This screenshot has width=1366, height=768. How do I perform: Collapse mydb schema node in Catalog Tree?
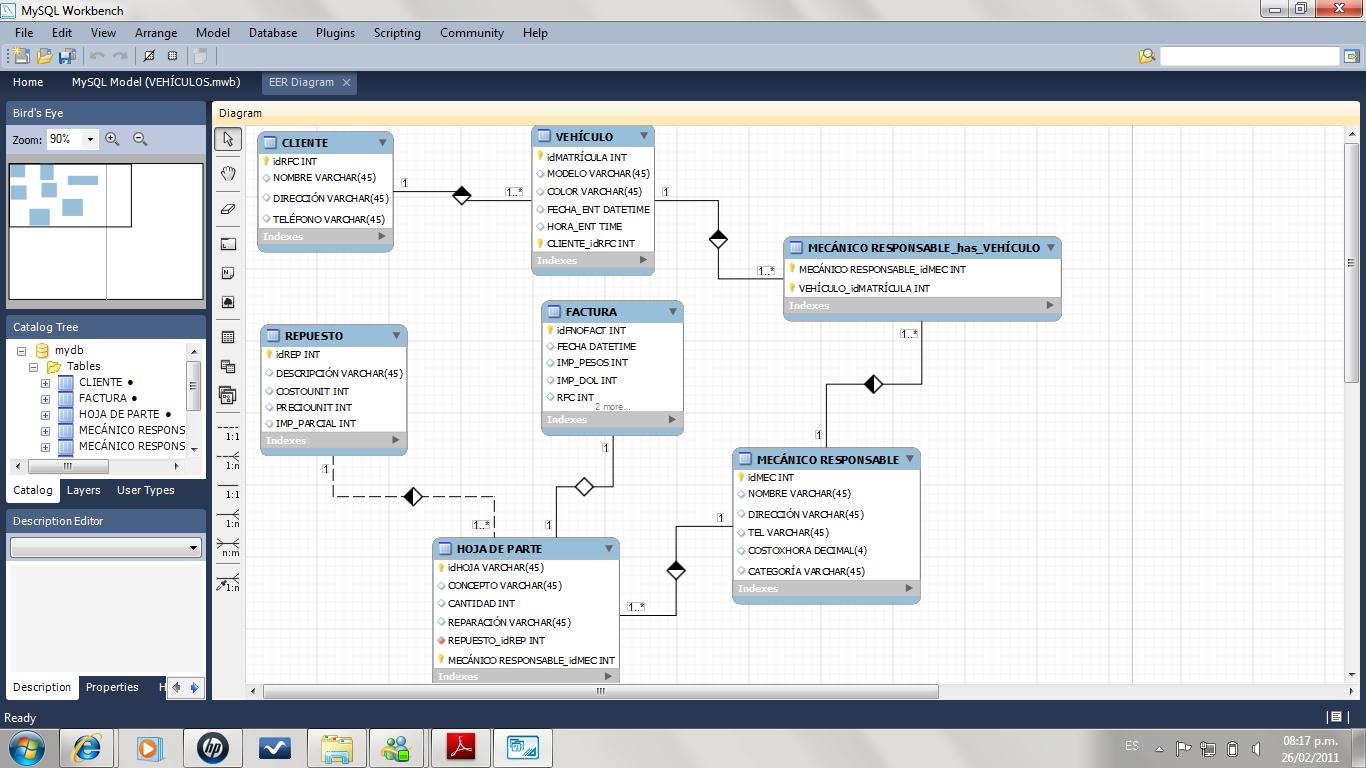tap(21, 351)
